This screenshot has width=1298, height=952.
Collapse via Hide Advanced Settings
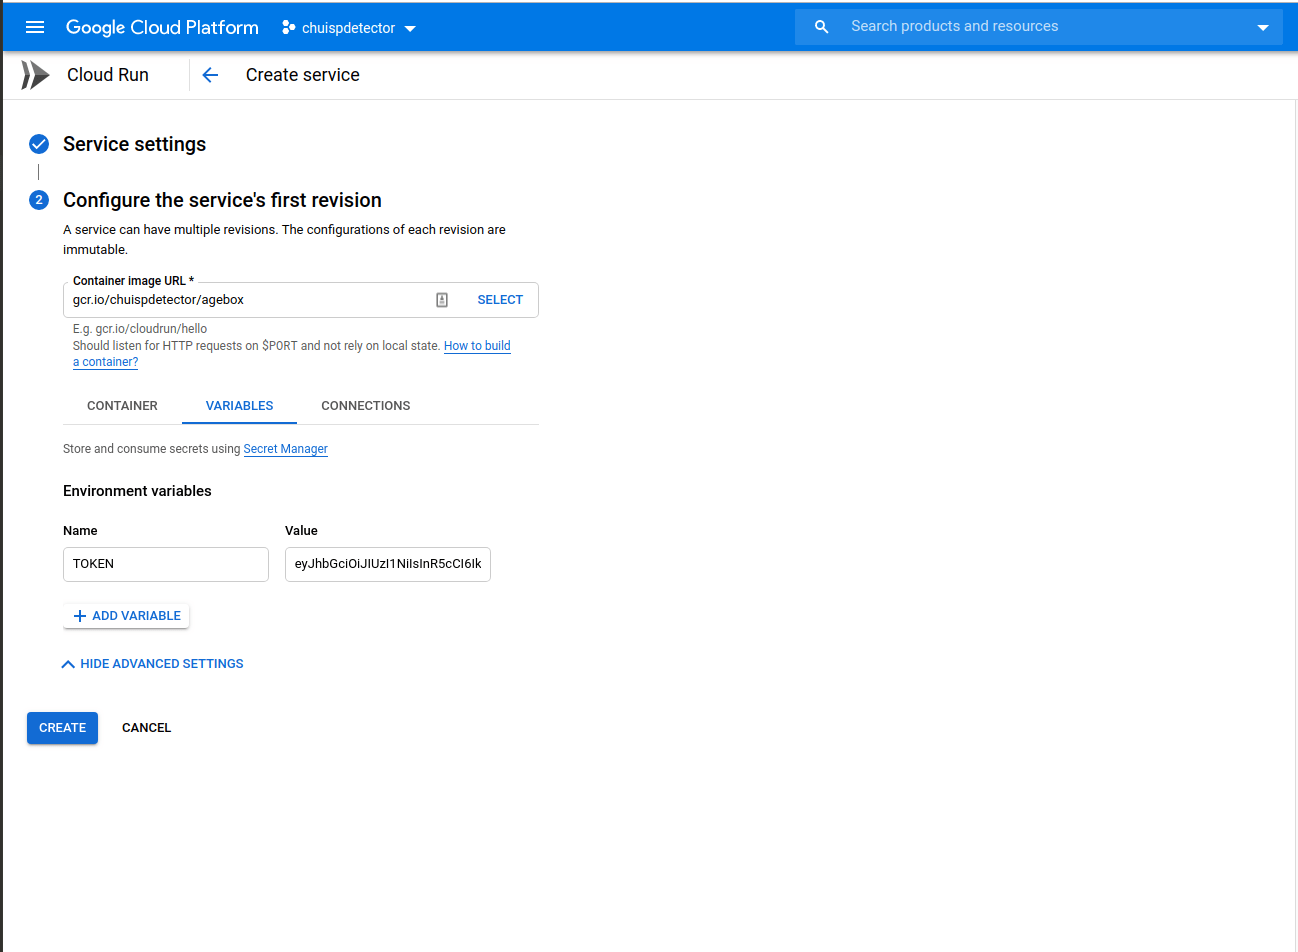point(152,664)
